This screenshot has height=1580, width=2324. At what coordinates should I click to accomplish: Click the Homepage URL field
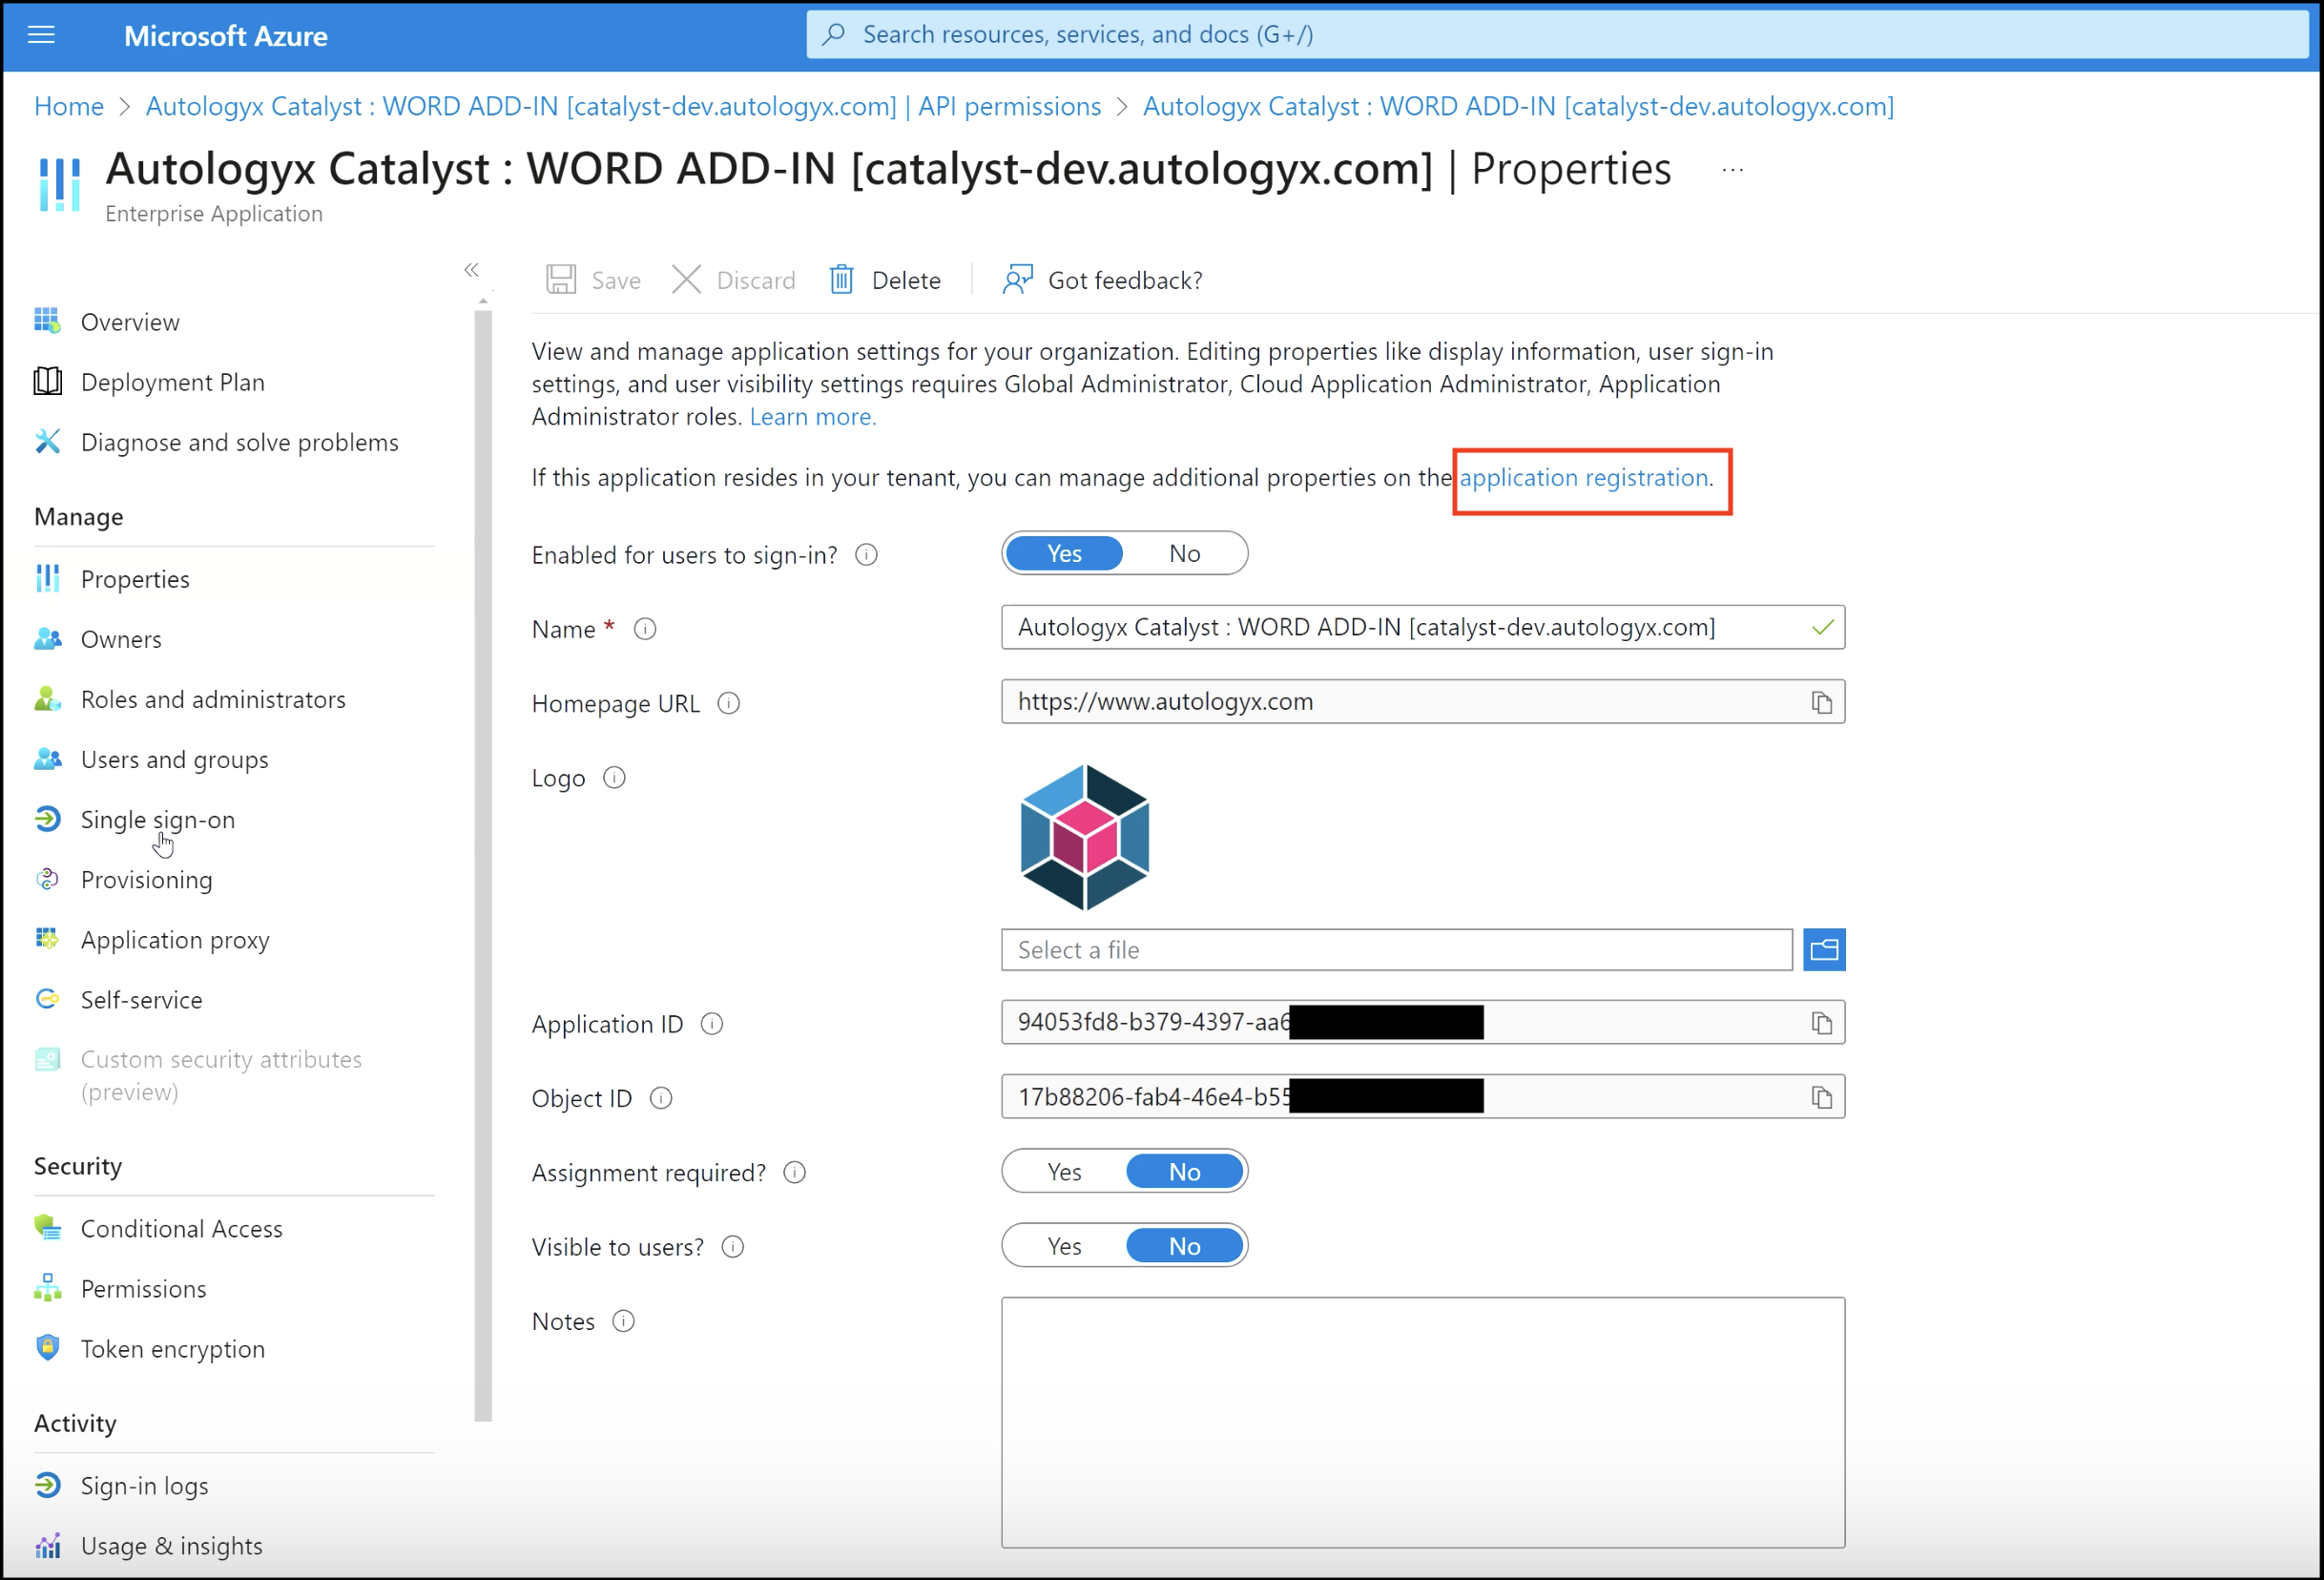tap(1422, 702)
